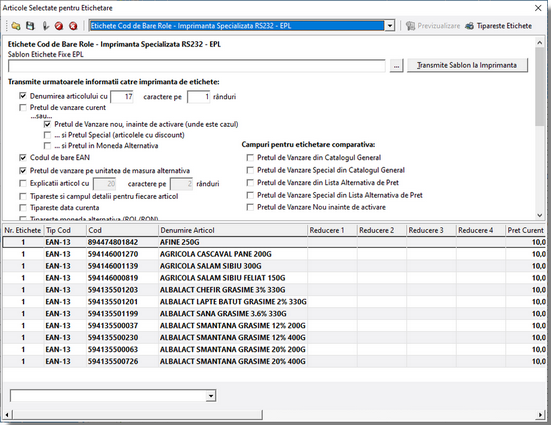Screen dimensions: 551x425
Task: Check Tipareste data curenta option
Action: click(23, 207)
